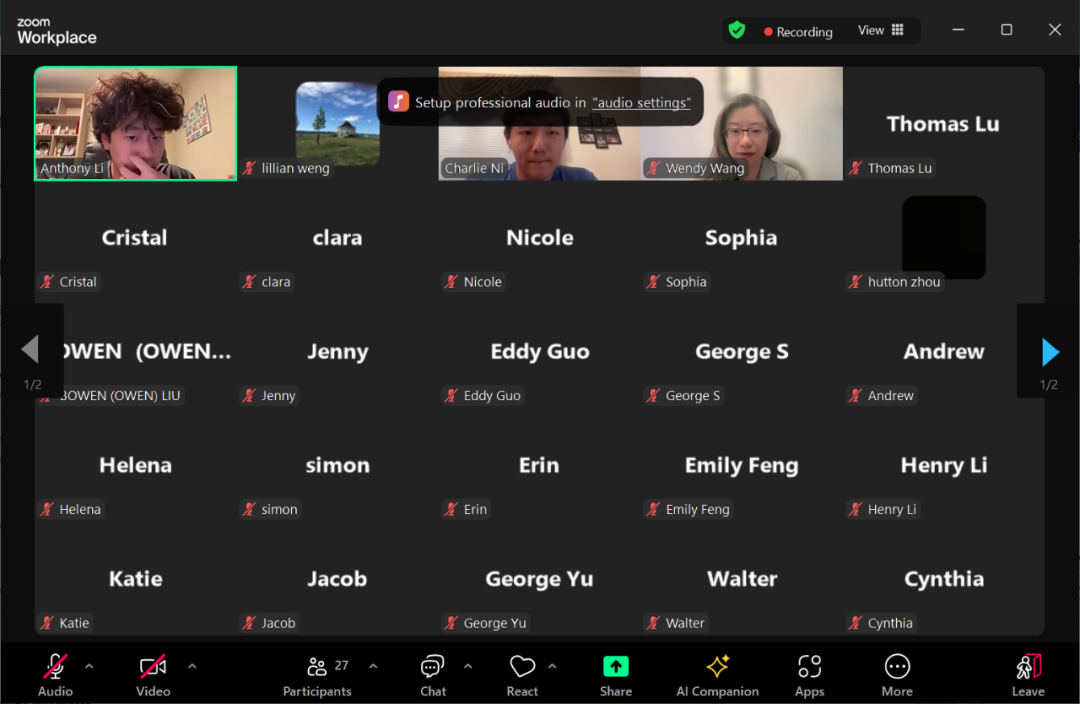
Task: Click Sophia's muted microphone icon
Action: (x=653, y=282)
